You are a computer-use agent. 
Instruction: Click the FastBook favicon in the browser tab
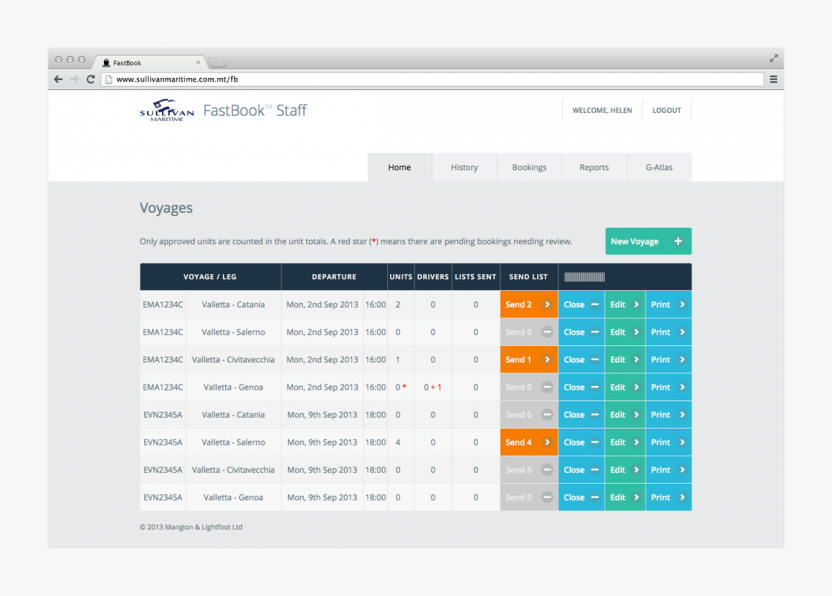pos(105,60)
